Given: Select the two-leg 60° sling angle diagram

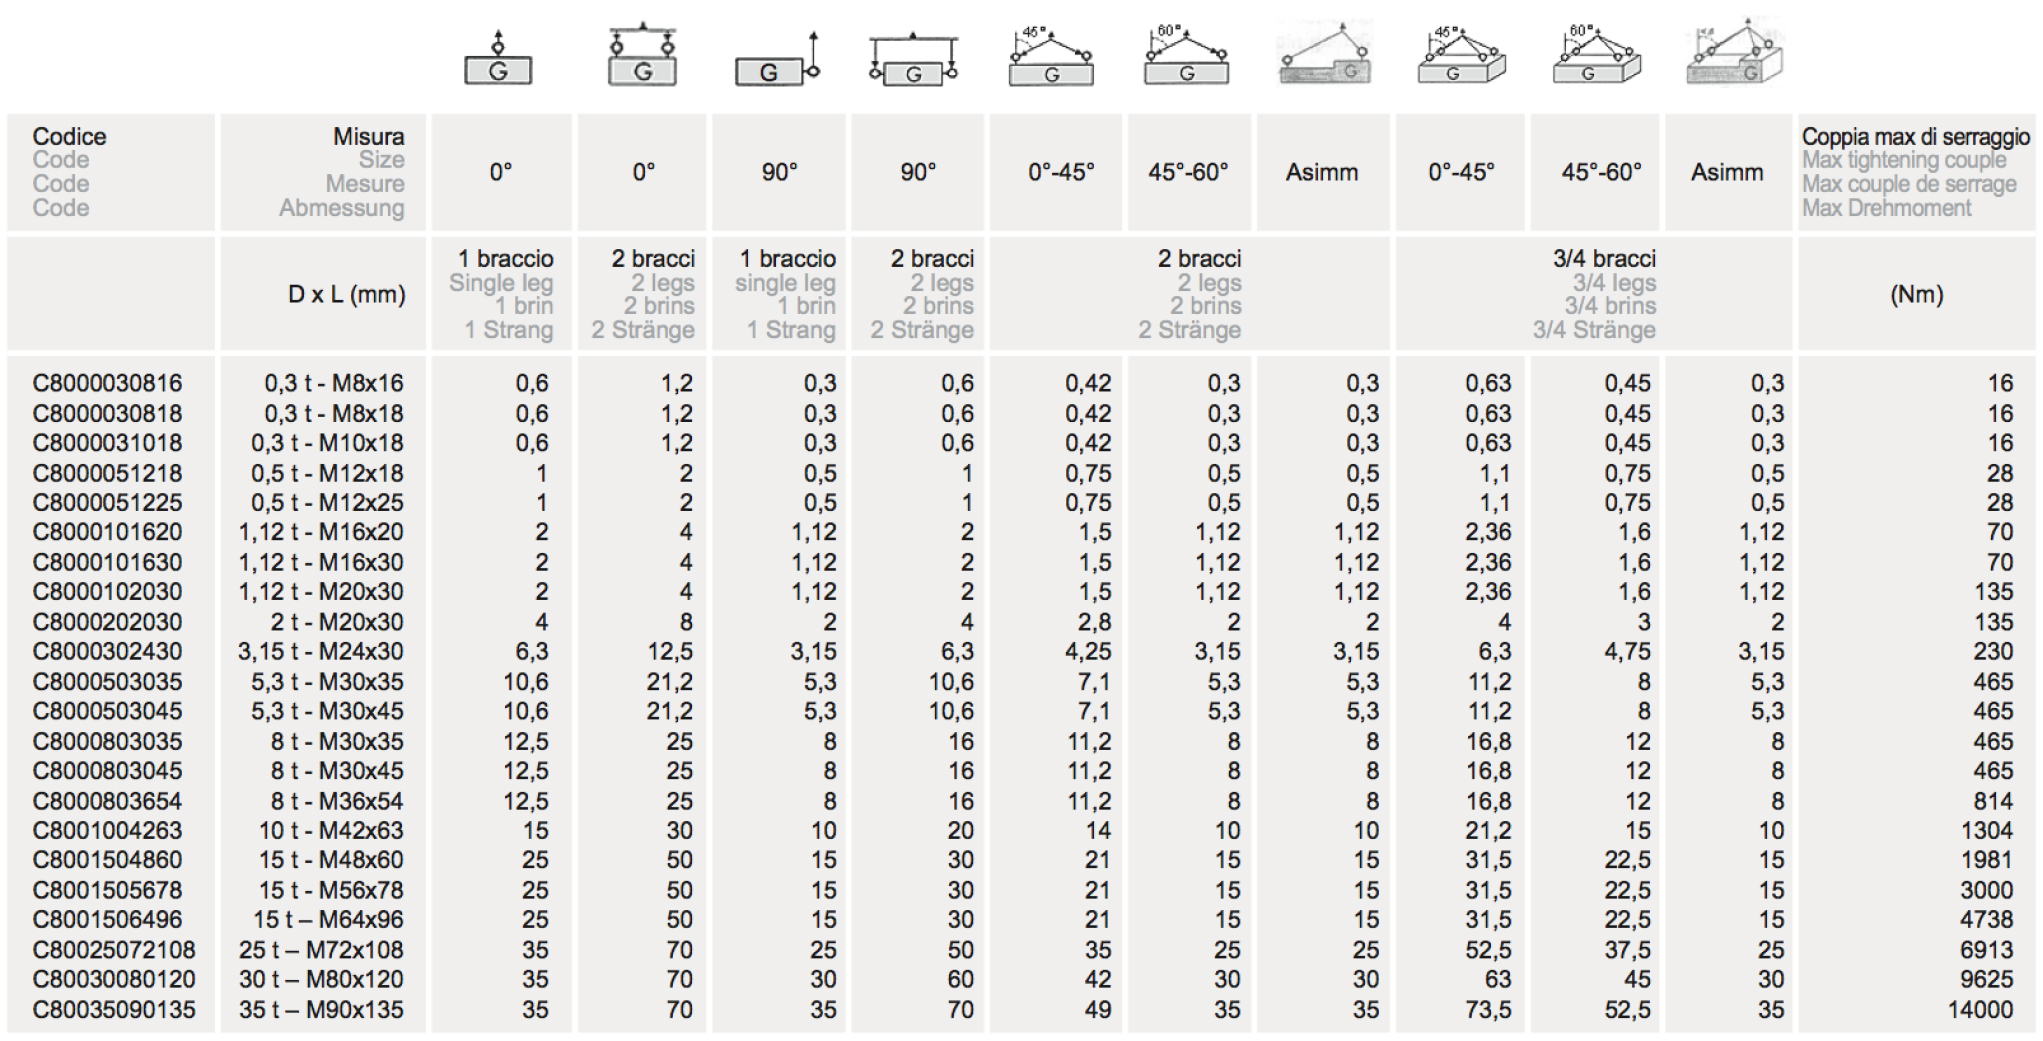Looking at the screenshot, I should click(1186, 57).
